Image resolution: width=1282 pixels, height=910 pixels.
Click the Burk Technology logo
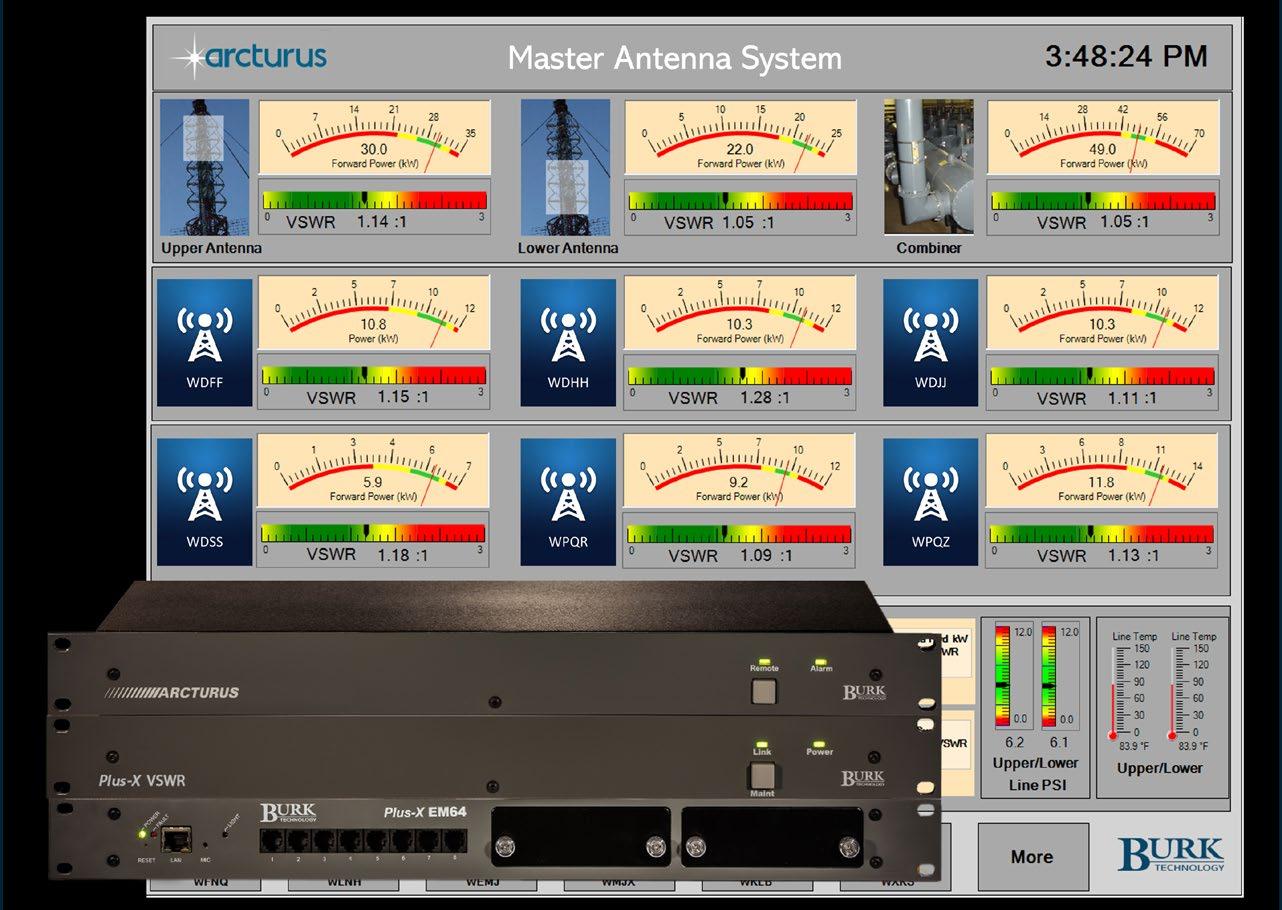tap(1171, 855)
